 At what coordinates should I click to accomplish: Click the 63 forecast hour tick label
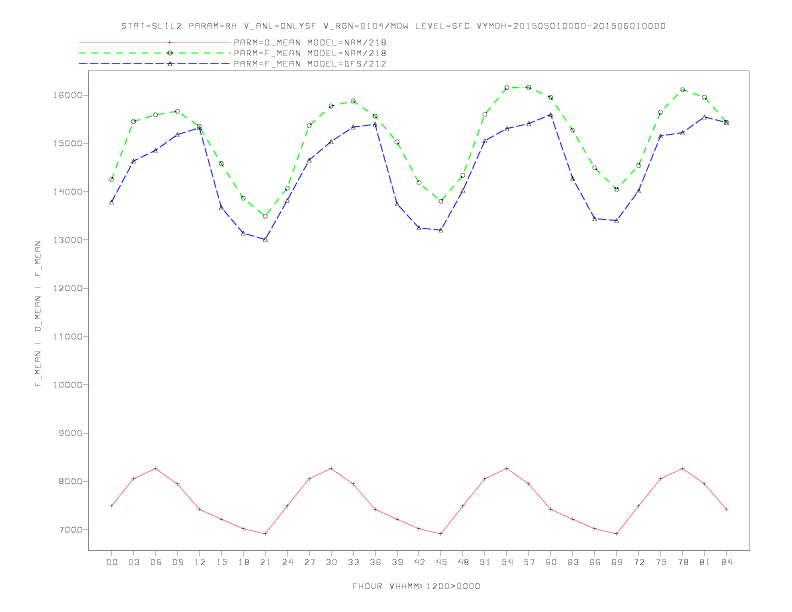coord(573,562)
